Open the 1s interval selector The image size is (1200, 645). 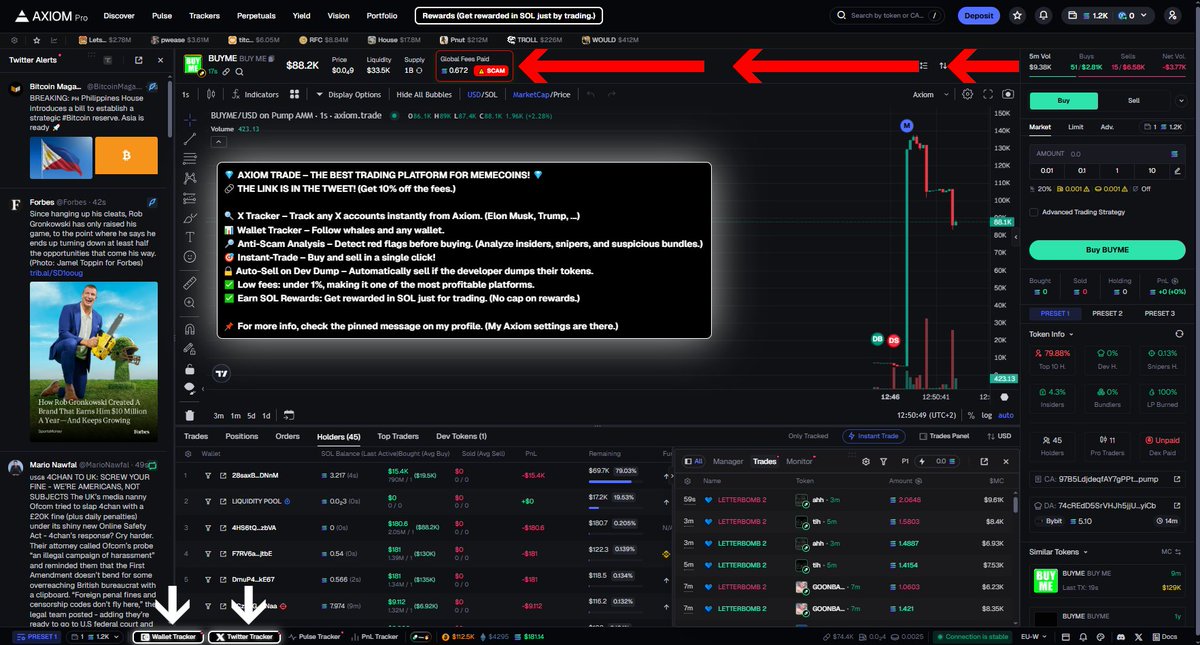(x=186, y=94)
